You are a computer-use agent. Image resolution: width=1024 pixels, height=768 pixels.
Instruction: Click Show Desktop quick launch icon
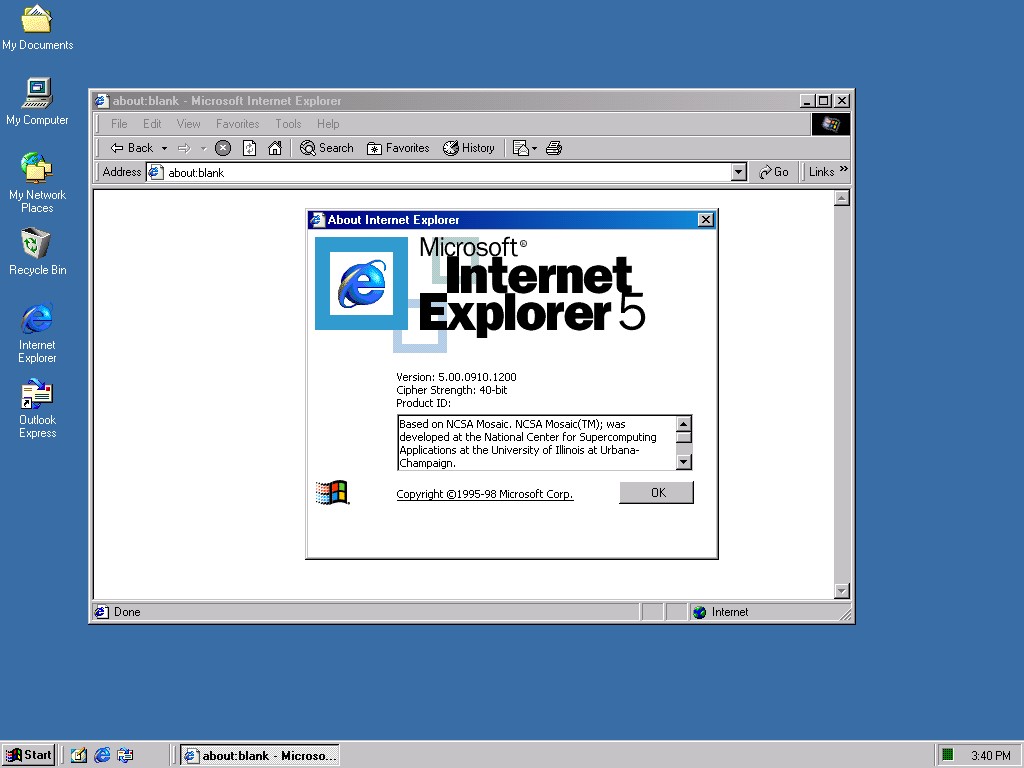[78, 756]
